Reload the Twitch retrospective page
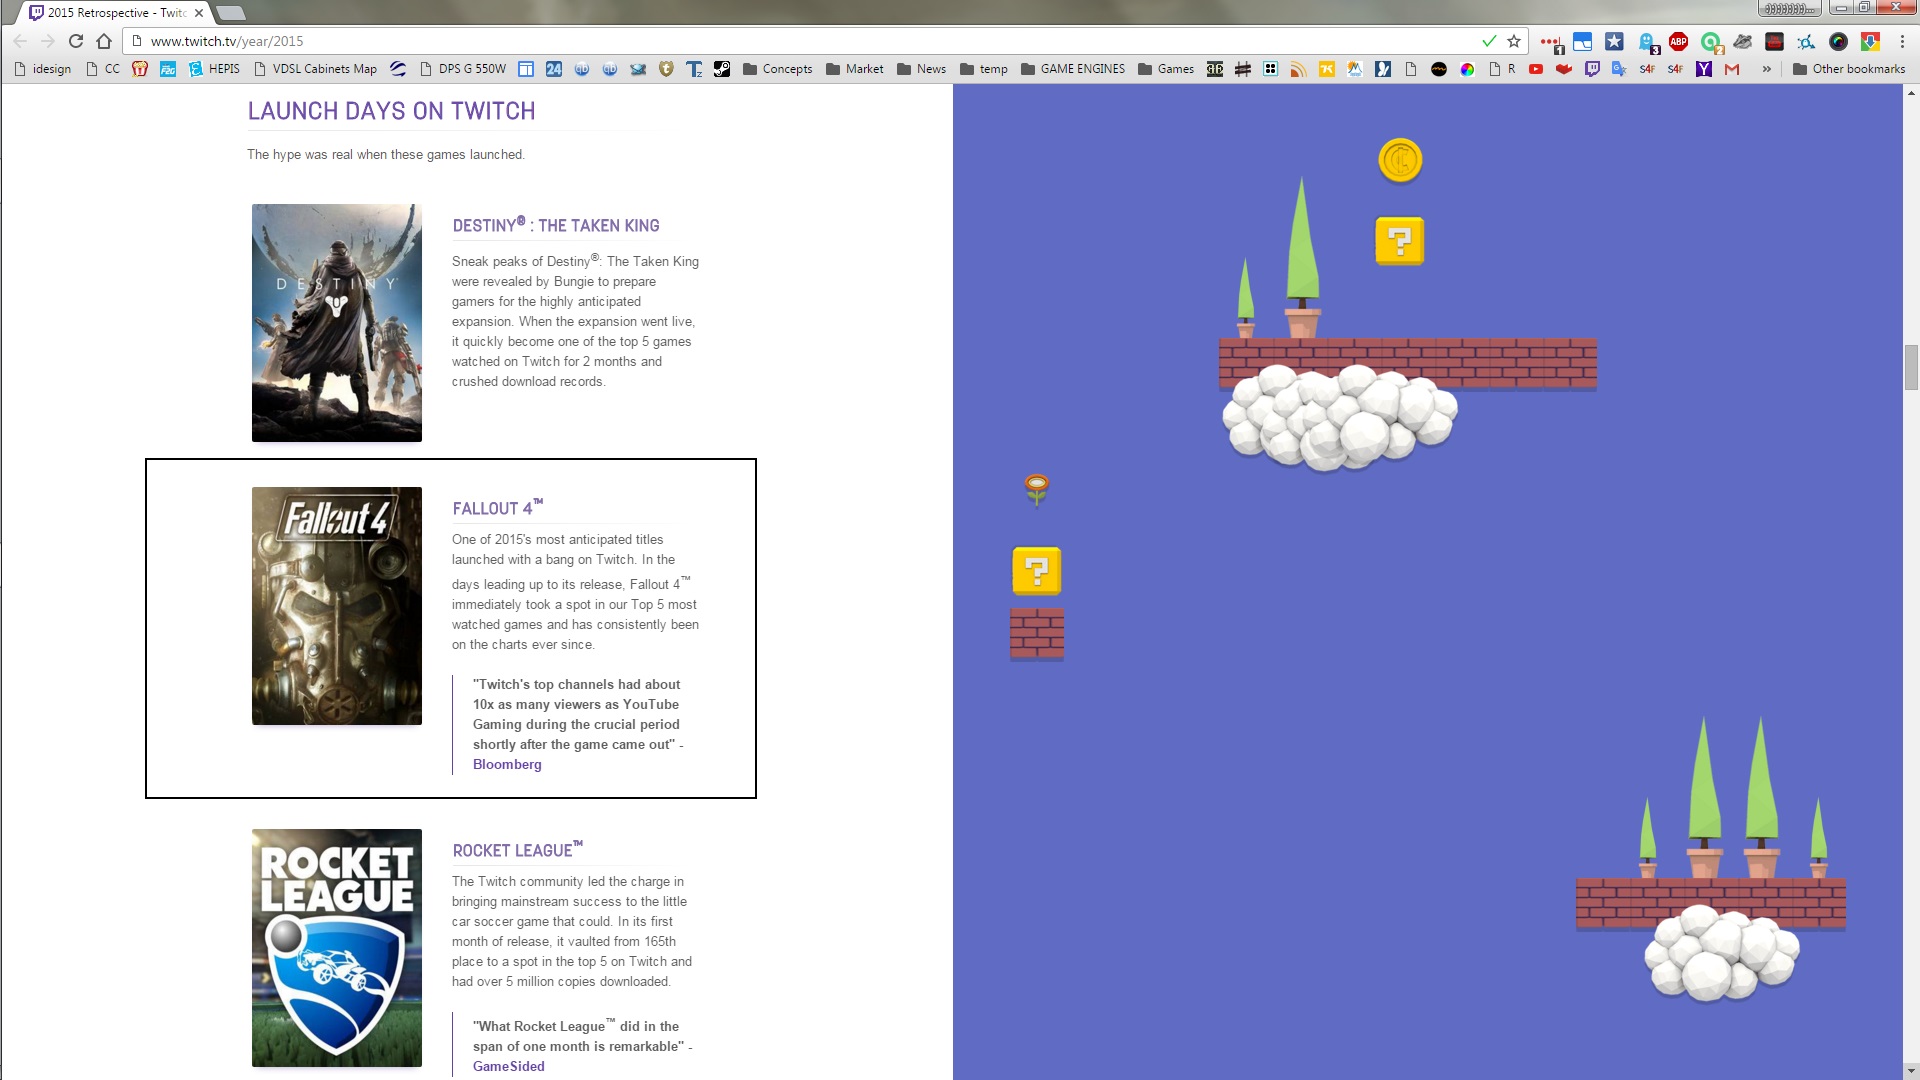This screenshot has height=1080, width=1920. coord(76,41)
